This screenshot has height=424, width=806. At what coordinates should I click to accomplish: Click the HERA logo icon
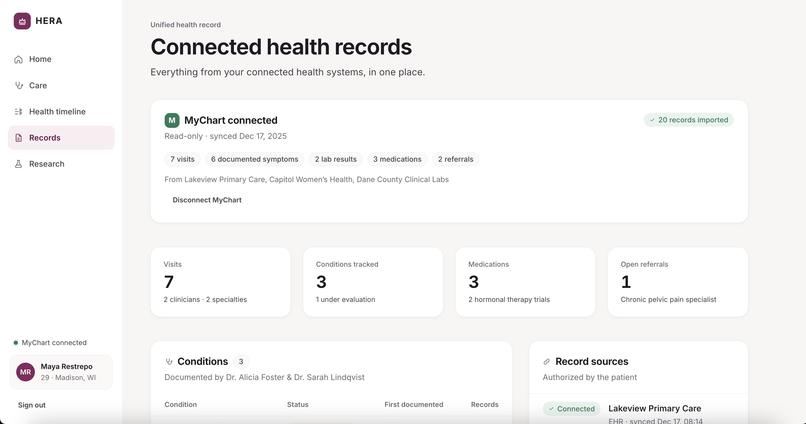click(22, 21)
